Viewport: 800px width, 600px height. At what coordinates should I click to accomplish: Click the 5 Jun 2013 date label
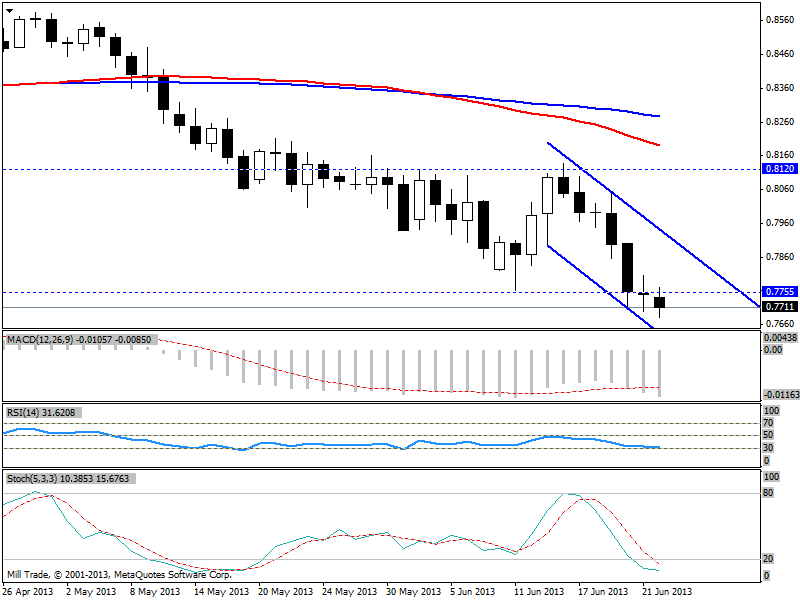(473, 592)
